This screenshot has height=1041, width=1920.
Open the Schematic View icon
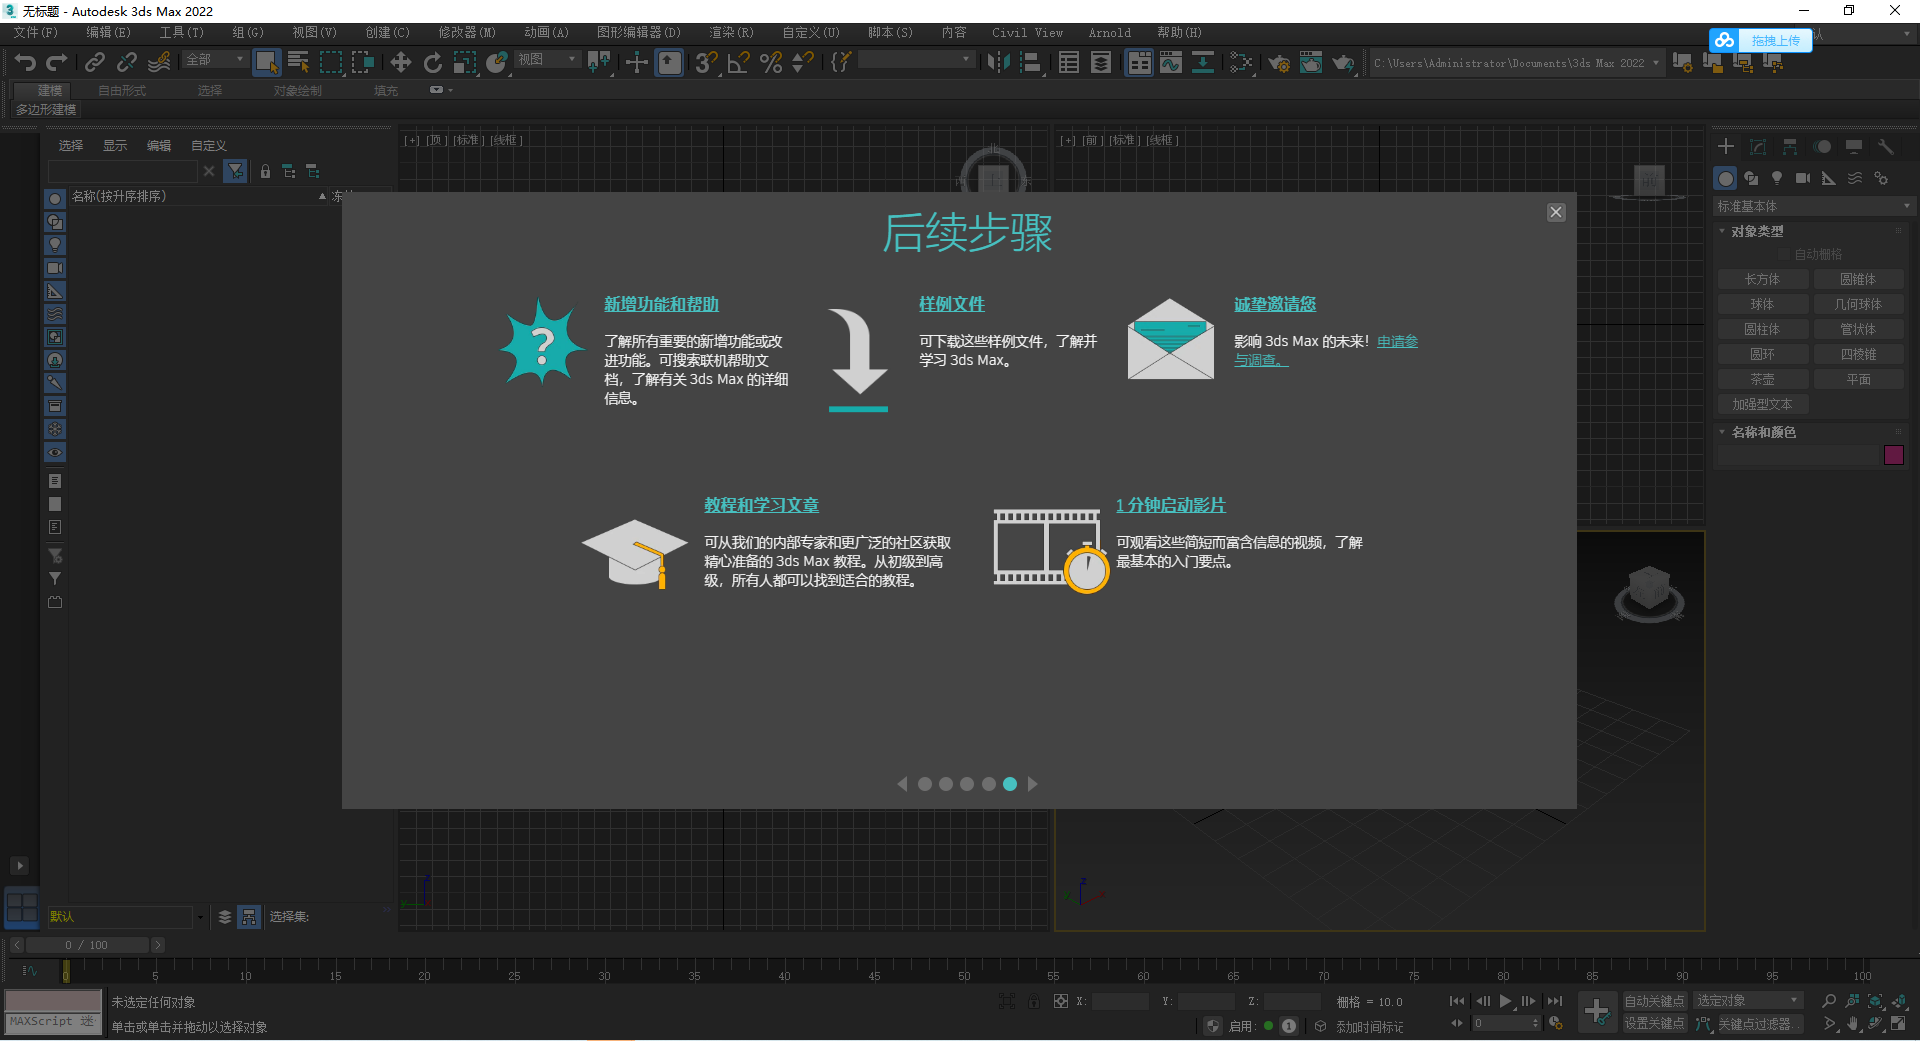click(1203, 62)
